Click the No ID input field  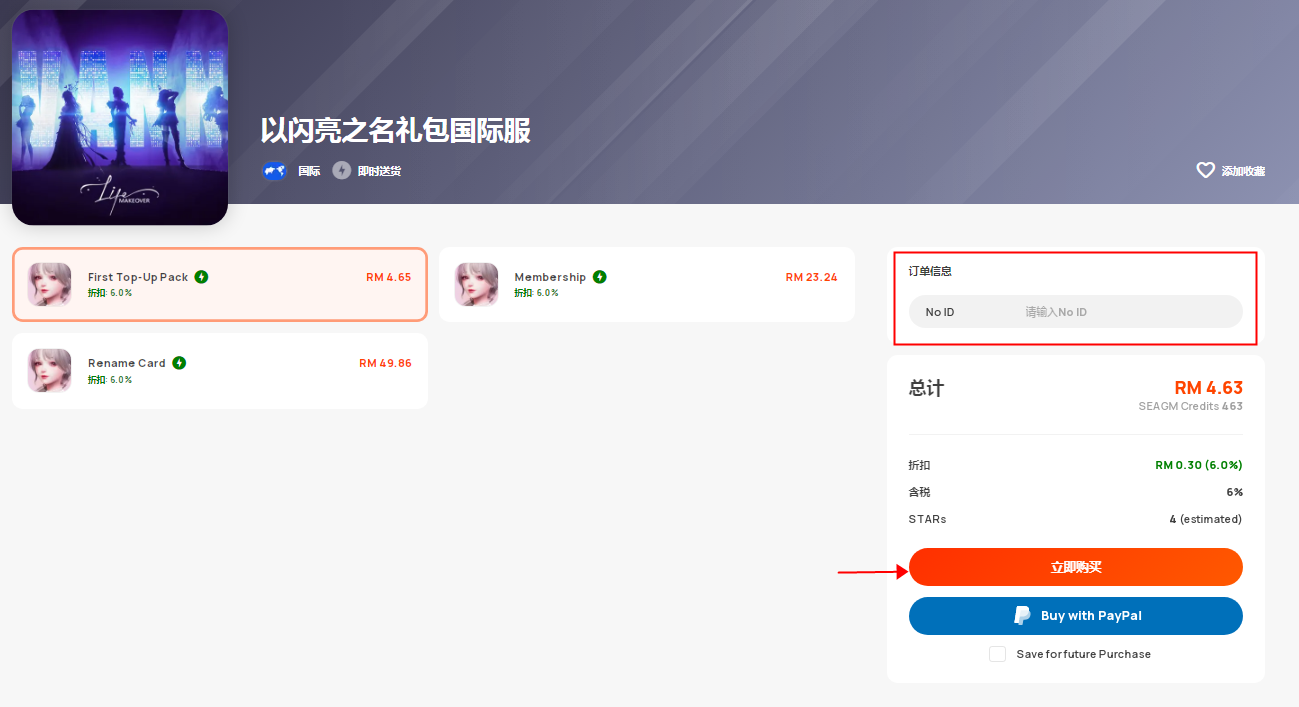pyautogui.click(x=1076, y=312)
